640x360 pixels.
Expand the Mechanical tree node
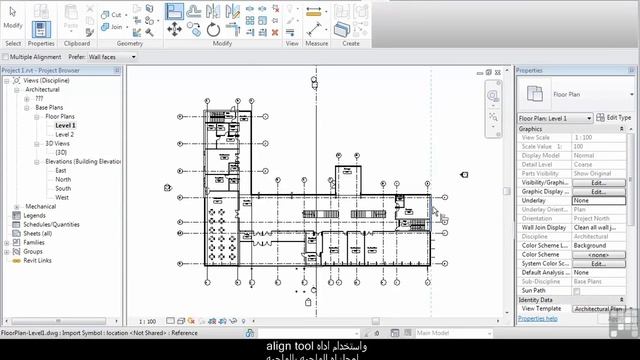pyautogui.click(x=17, y=207)
